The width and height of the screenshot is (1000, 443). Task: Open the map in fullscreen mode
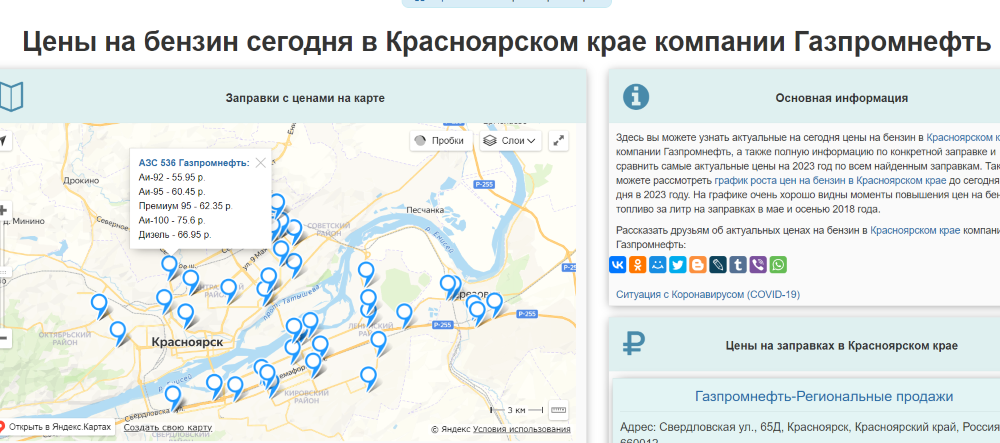click(x=559, y=141)
